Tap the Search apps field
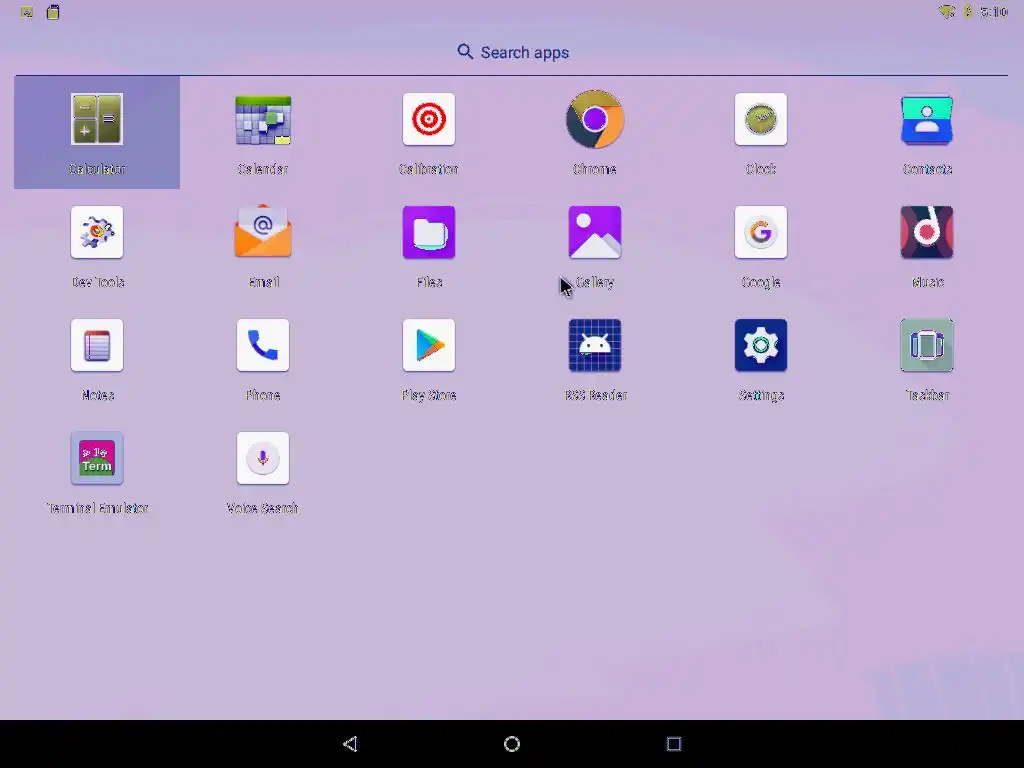Viewport: 1024px width, 768px height. [x=512, y=52]
